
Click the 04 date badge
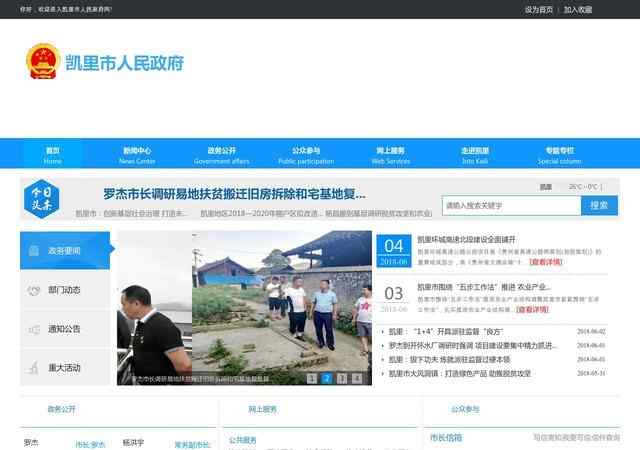click(394, 251)
